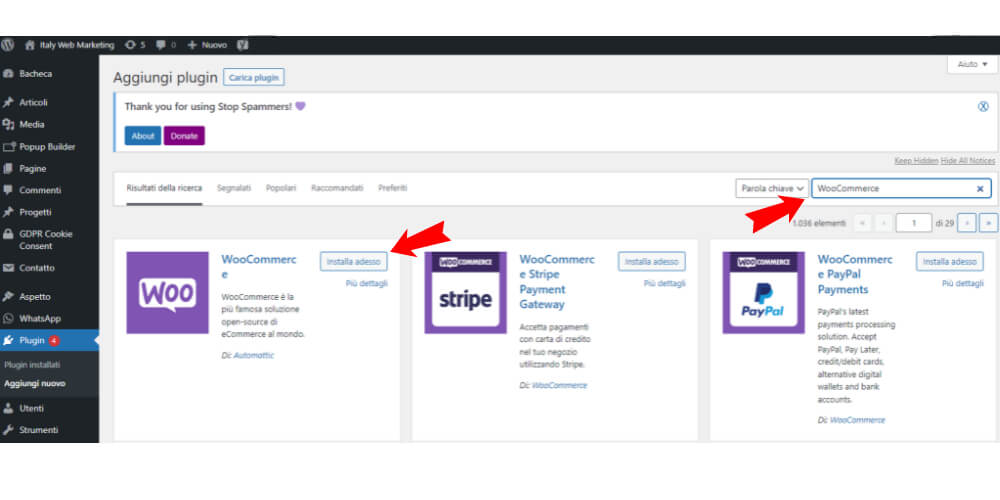Image resolution: width=1000 pixels, height=500 pixels.
Task: Open WhatsApp menu in sidebar
Action: (x=40, y=318)
